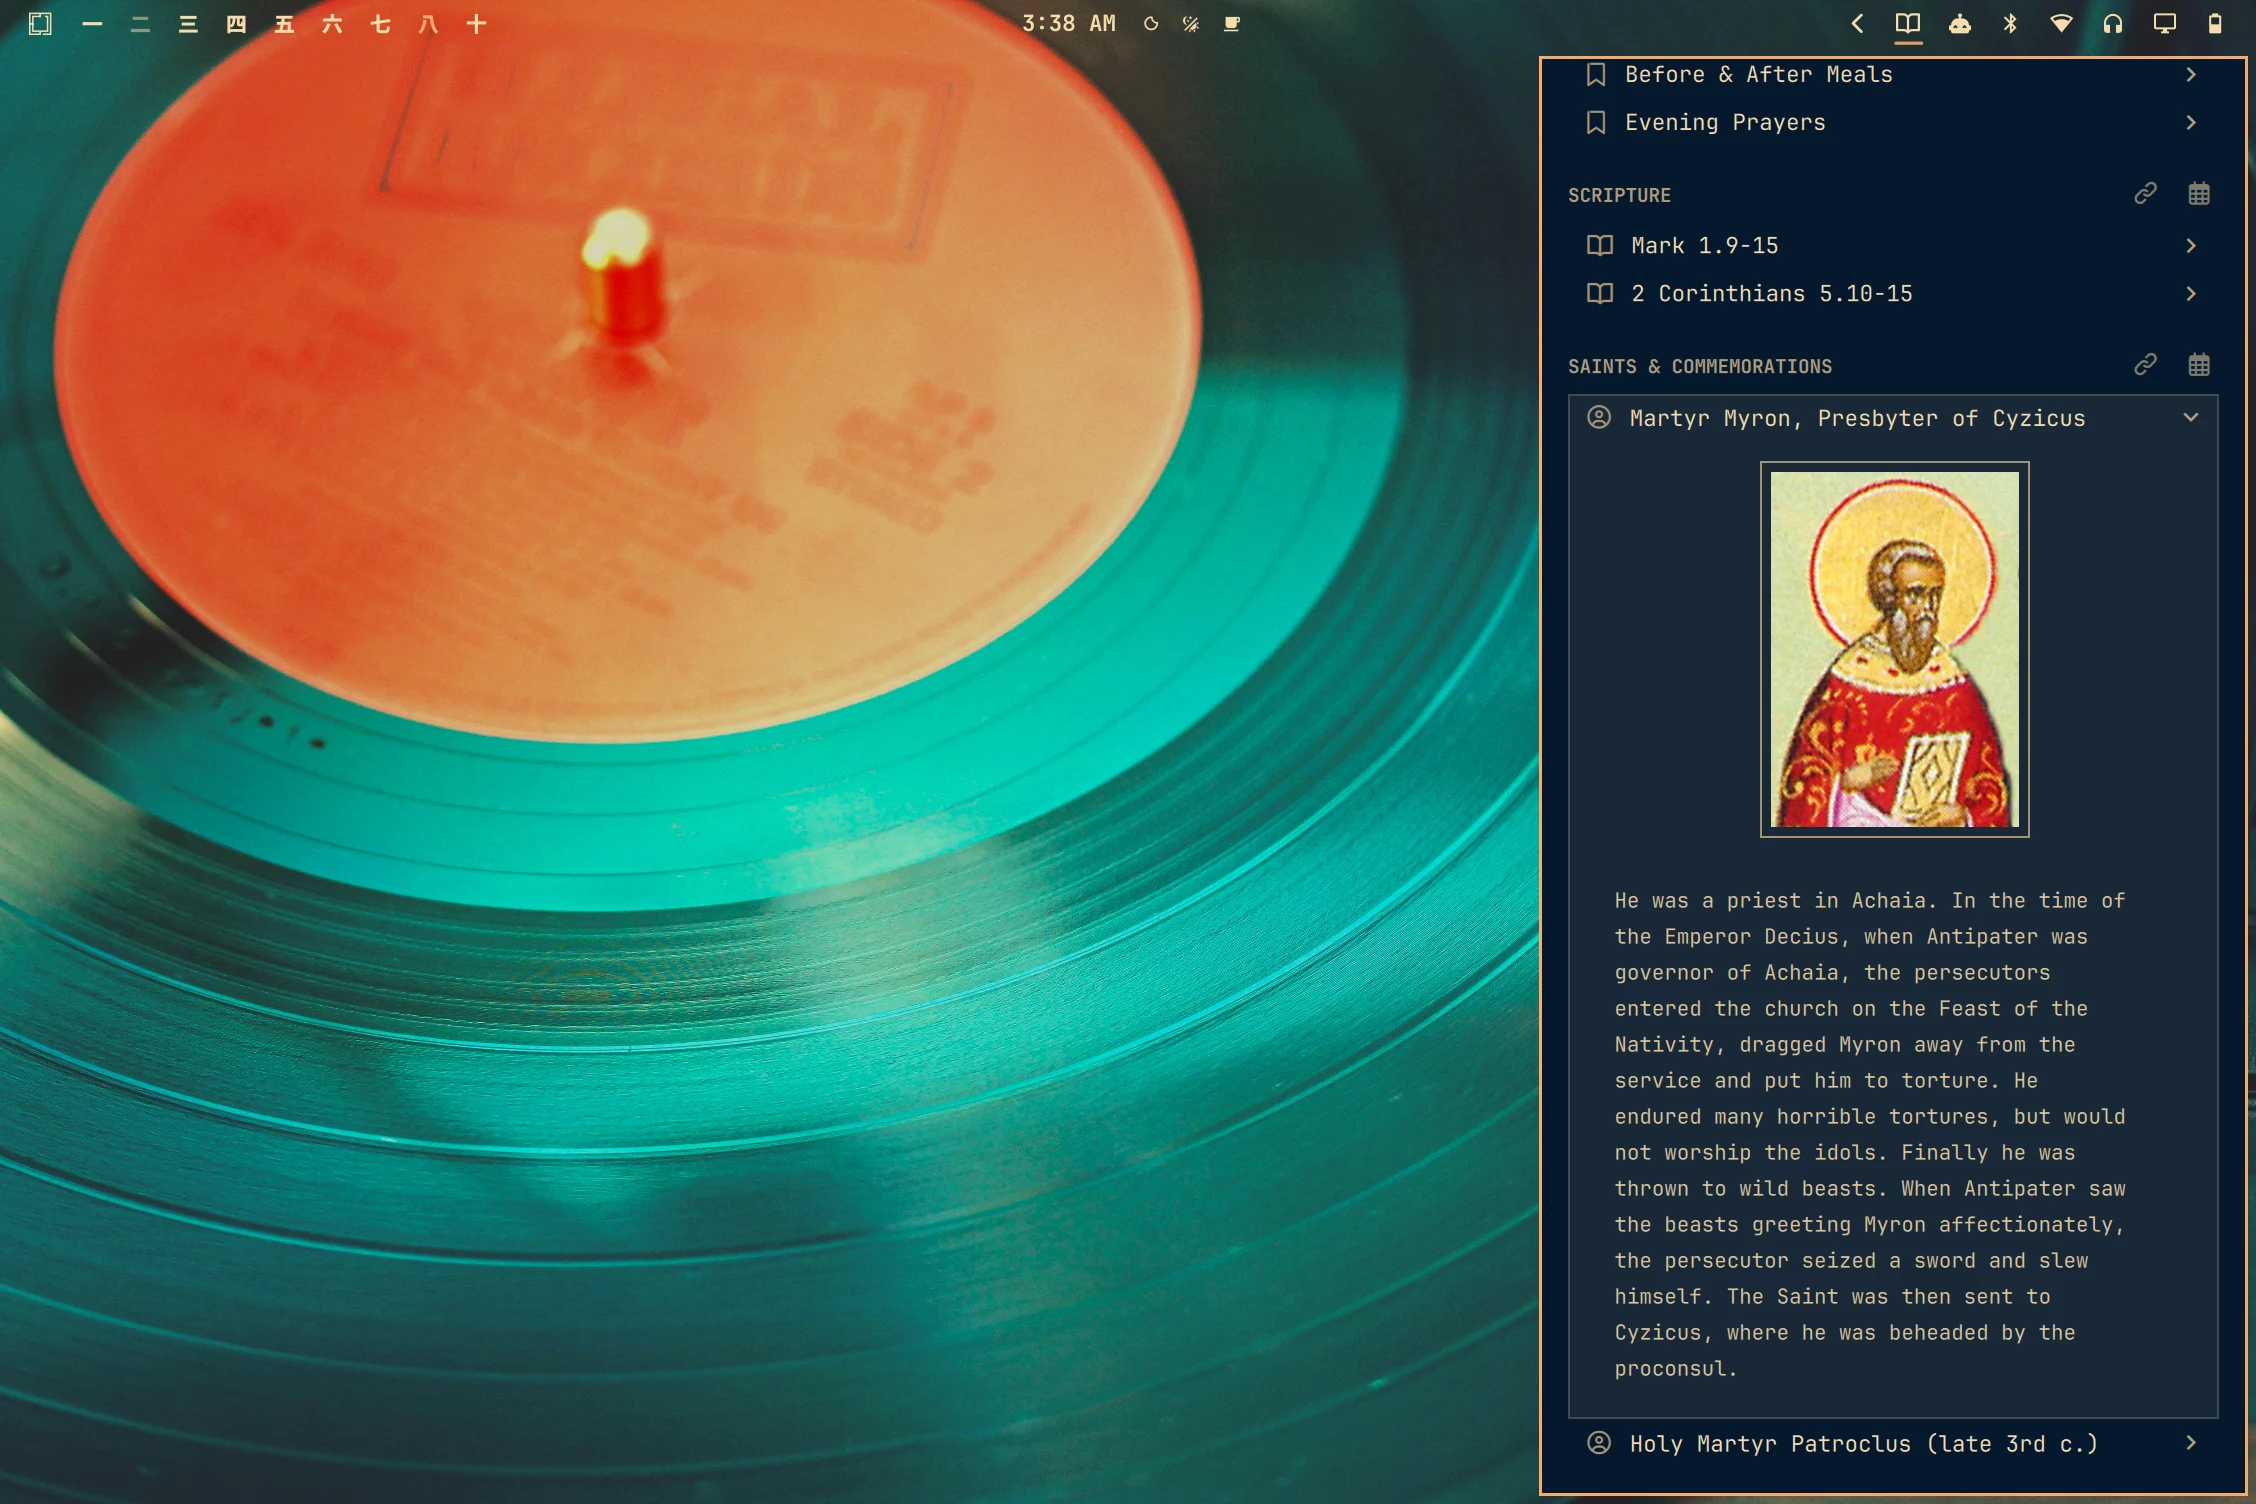Expand the 2 Corinthians 5.10-15 chevron
Image resolution: width=2256 pixels, height=1504 pixels.
click(2191, 293)
